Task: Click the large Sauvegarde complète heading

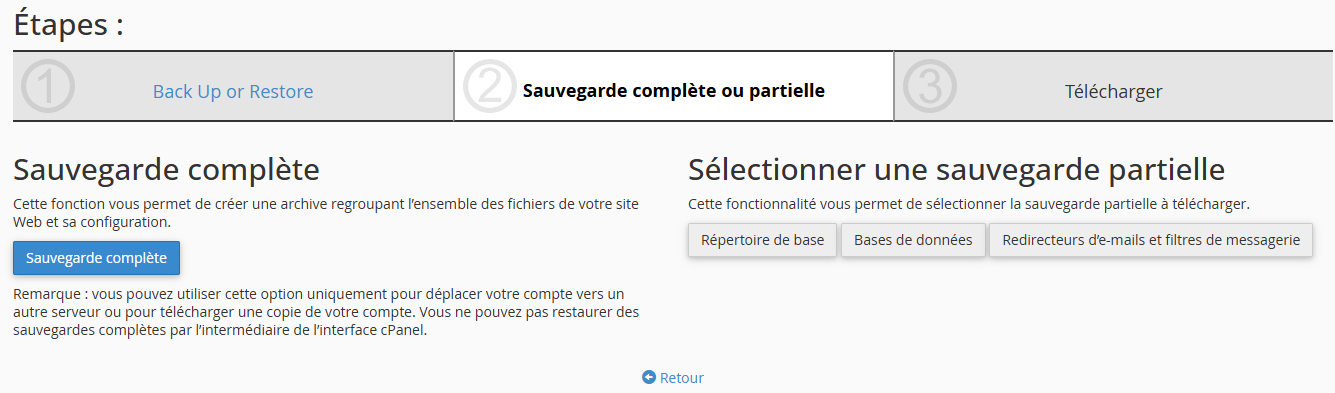Action: (x=166, y=169)
